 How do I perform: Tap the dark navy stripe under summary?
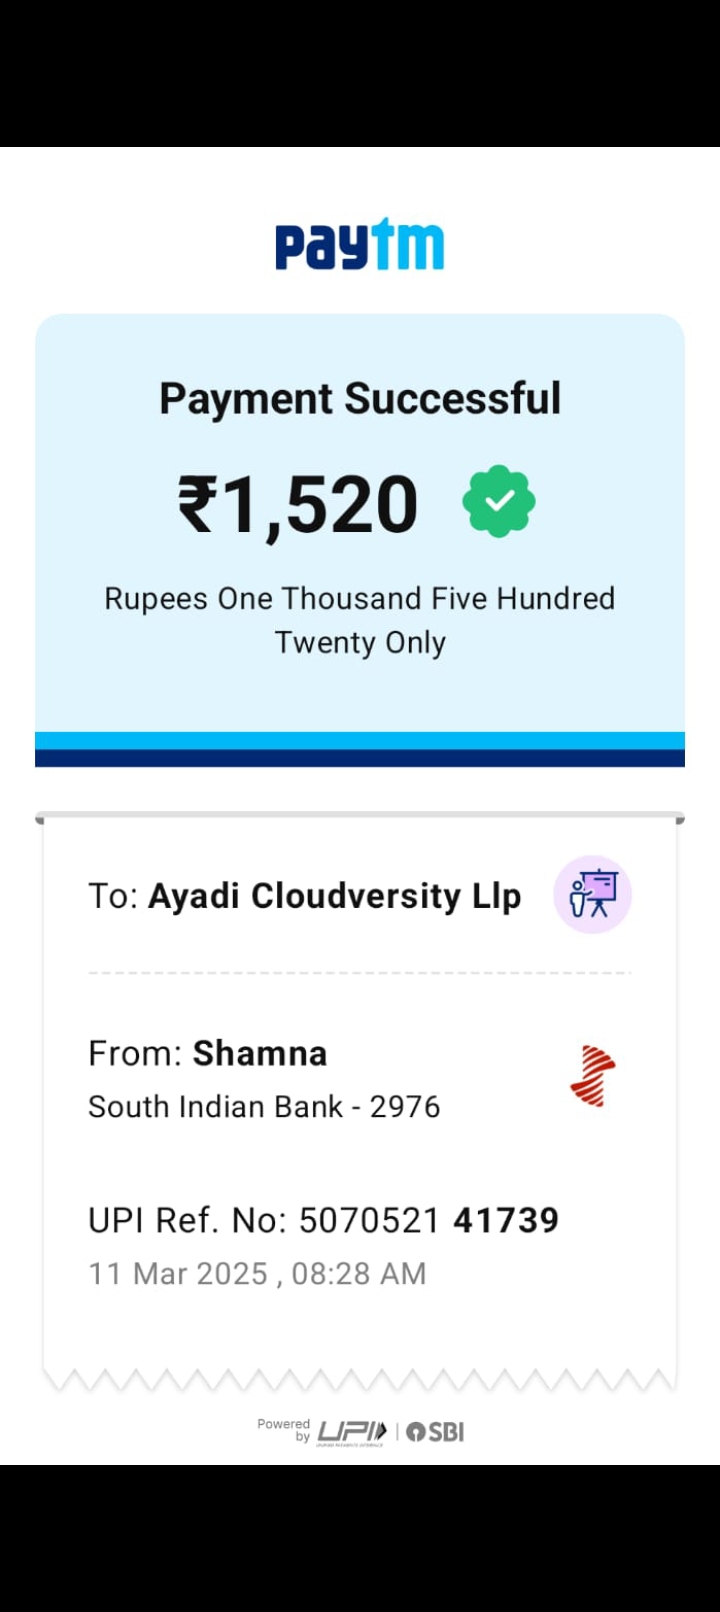tap(360, 759)
